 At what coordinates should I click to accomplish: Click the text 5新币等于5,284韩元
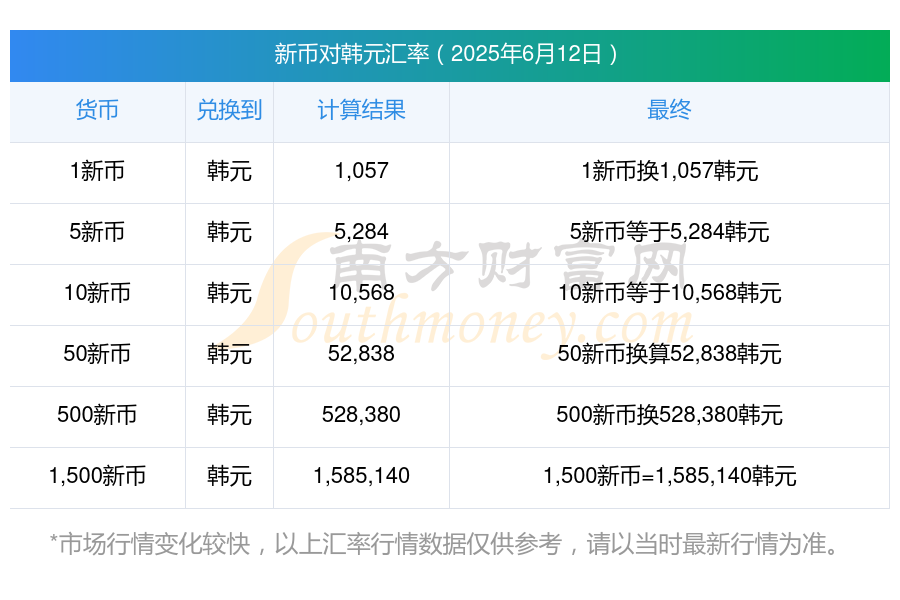(x=669, y=232)
